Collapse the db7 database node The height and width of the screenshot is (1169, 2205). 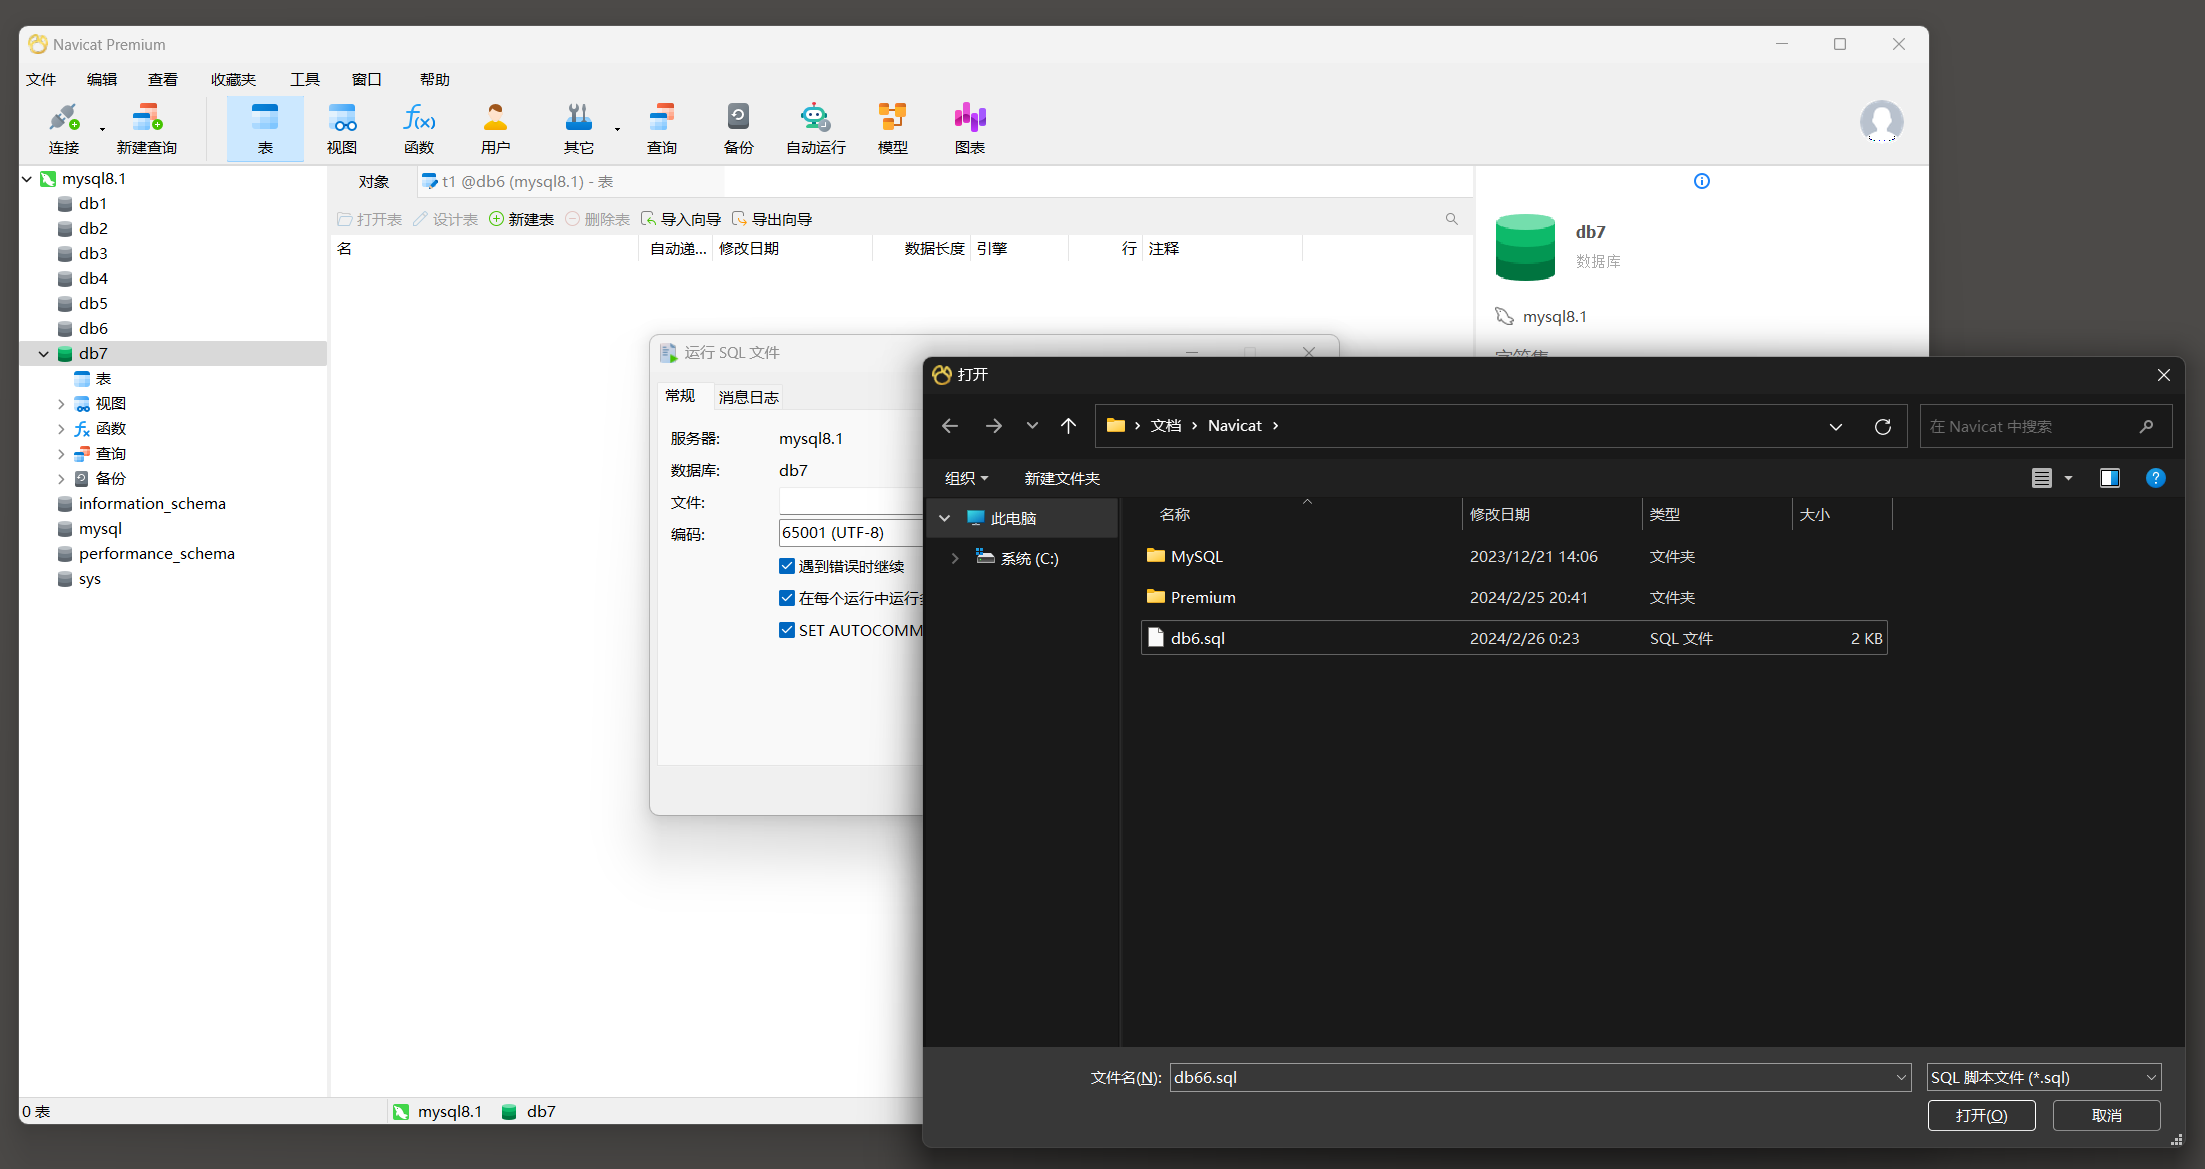(x=44, y=354)
